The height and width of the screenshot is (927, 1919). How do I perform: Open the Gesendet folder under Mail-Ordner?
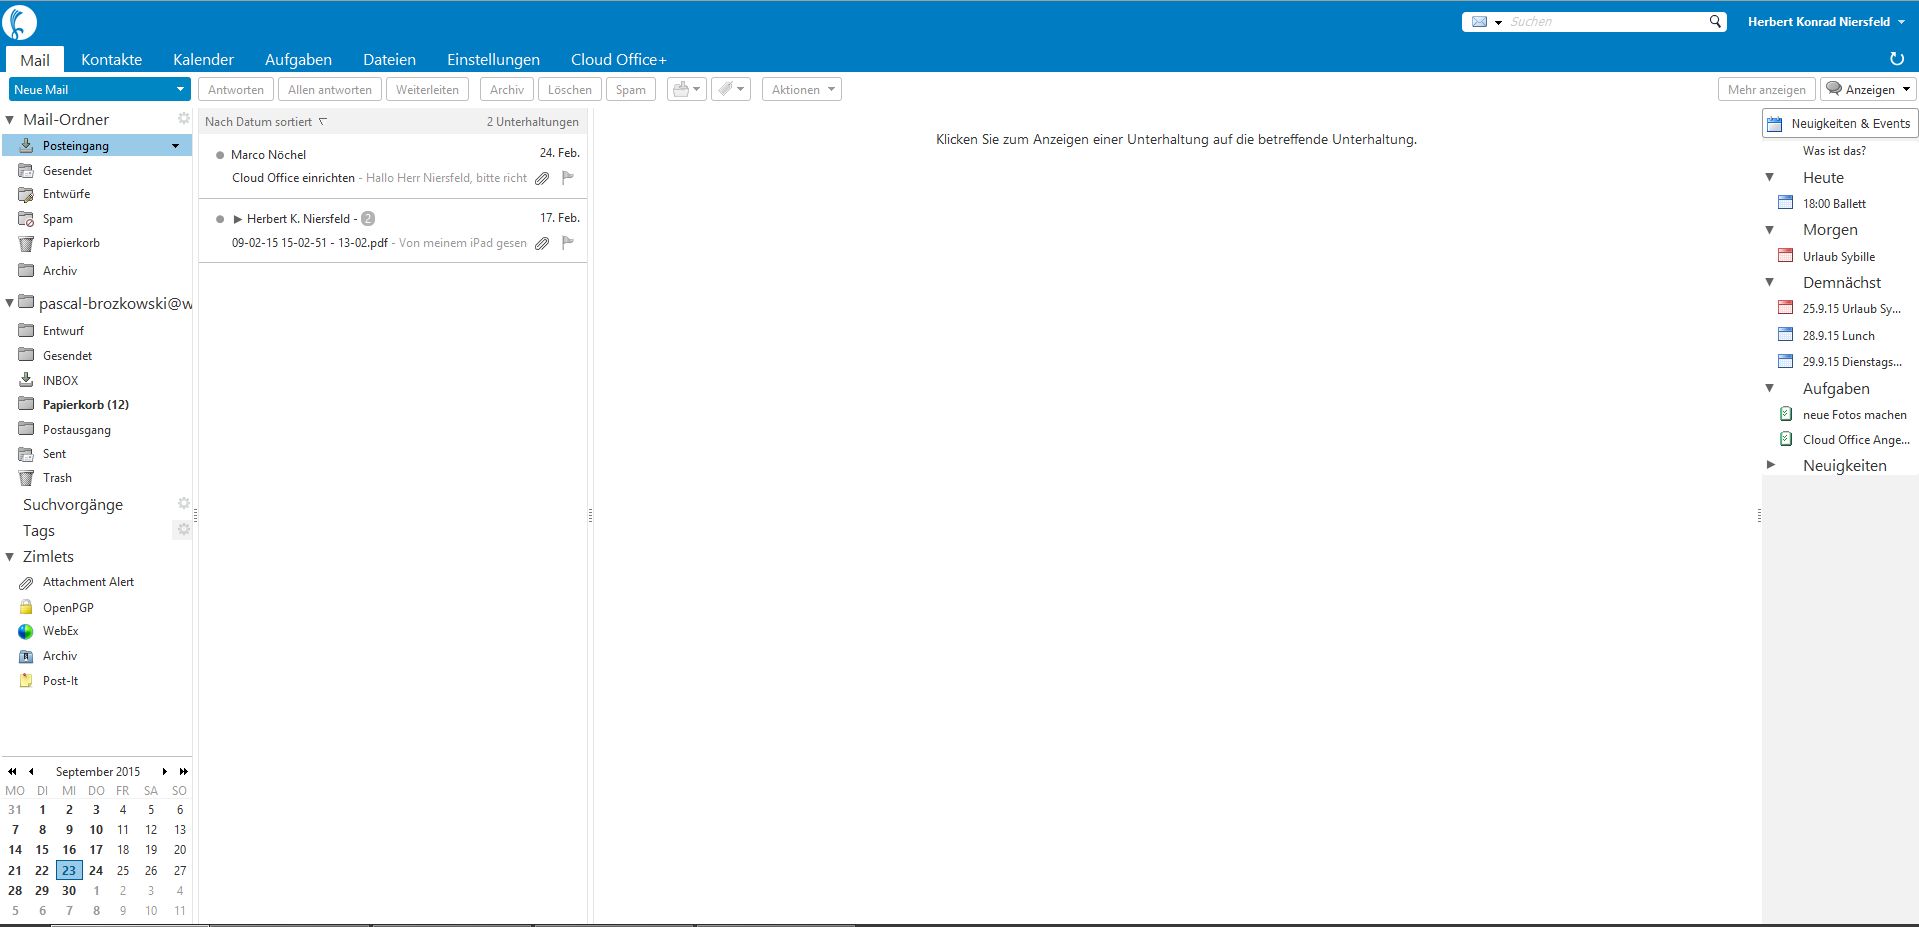point(67,171)
